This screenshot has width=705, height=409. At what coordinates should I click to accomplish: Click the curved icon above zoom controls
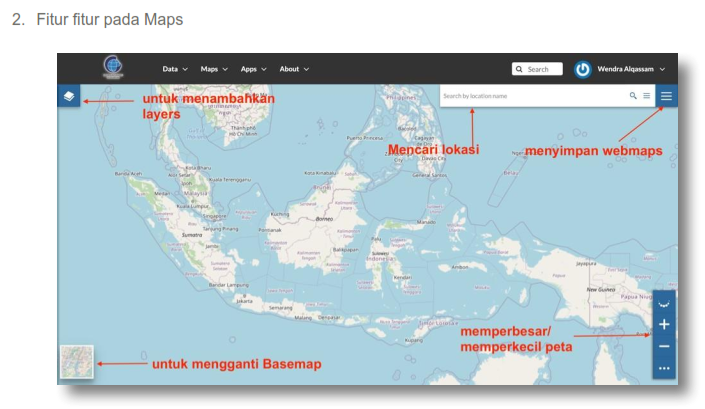point(664,303)
